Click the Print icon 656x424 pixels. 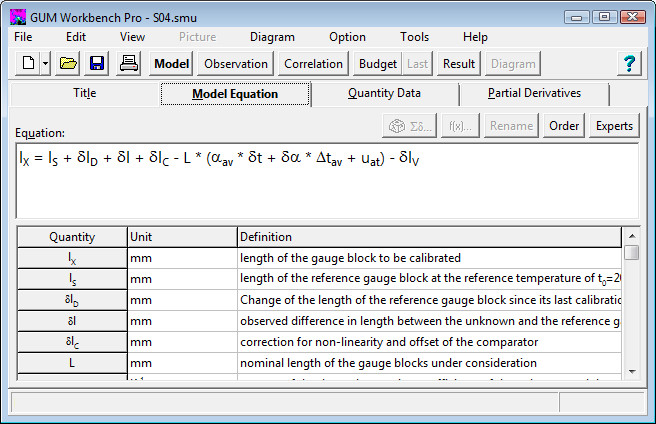point(129,64)
